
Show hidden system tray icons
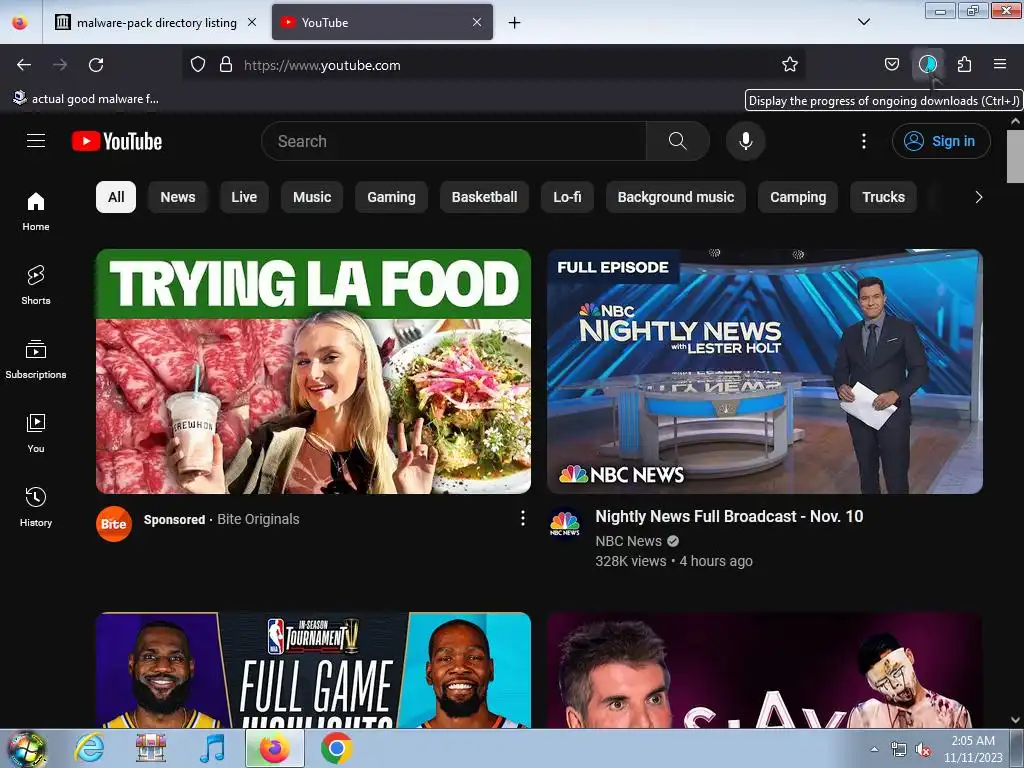click(874, 749)
